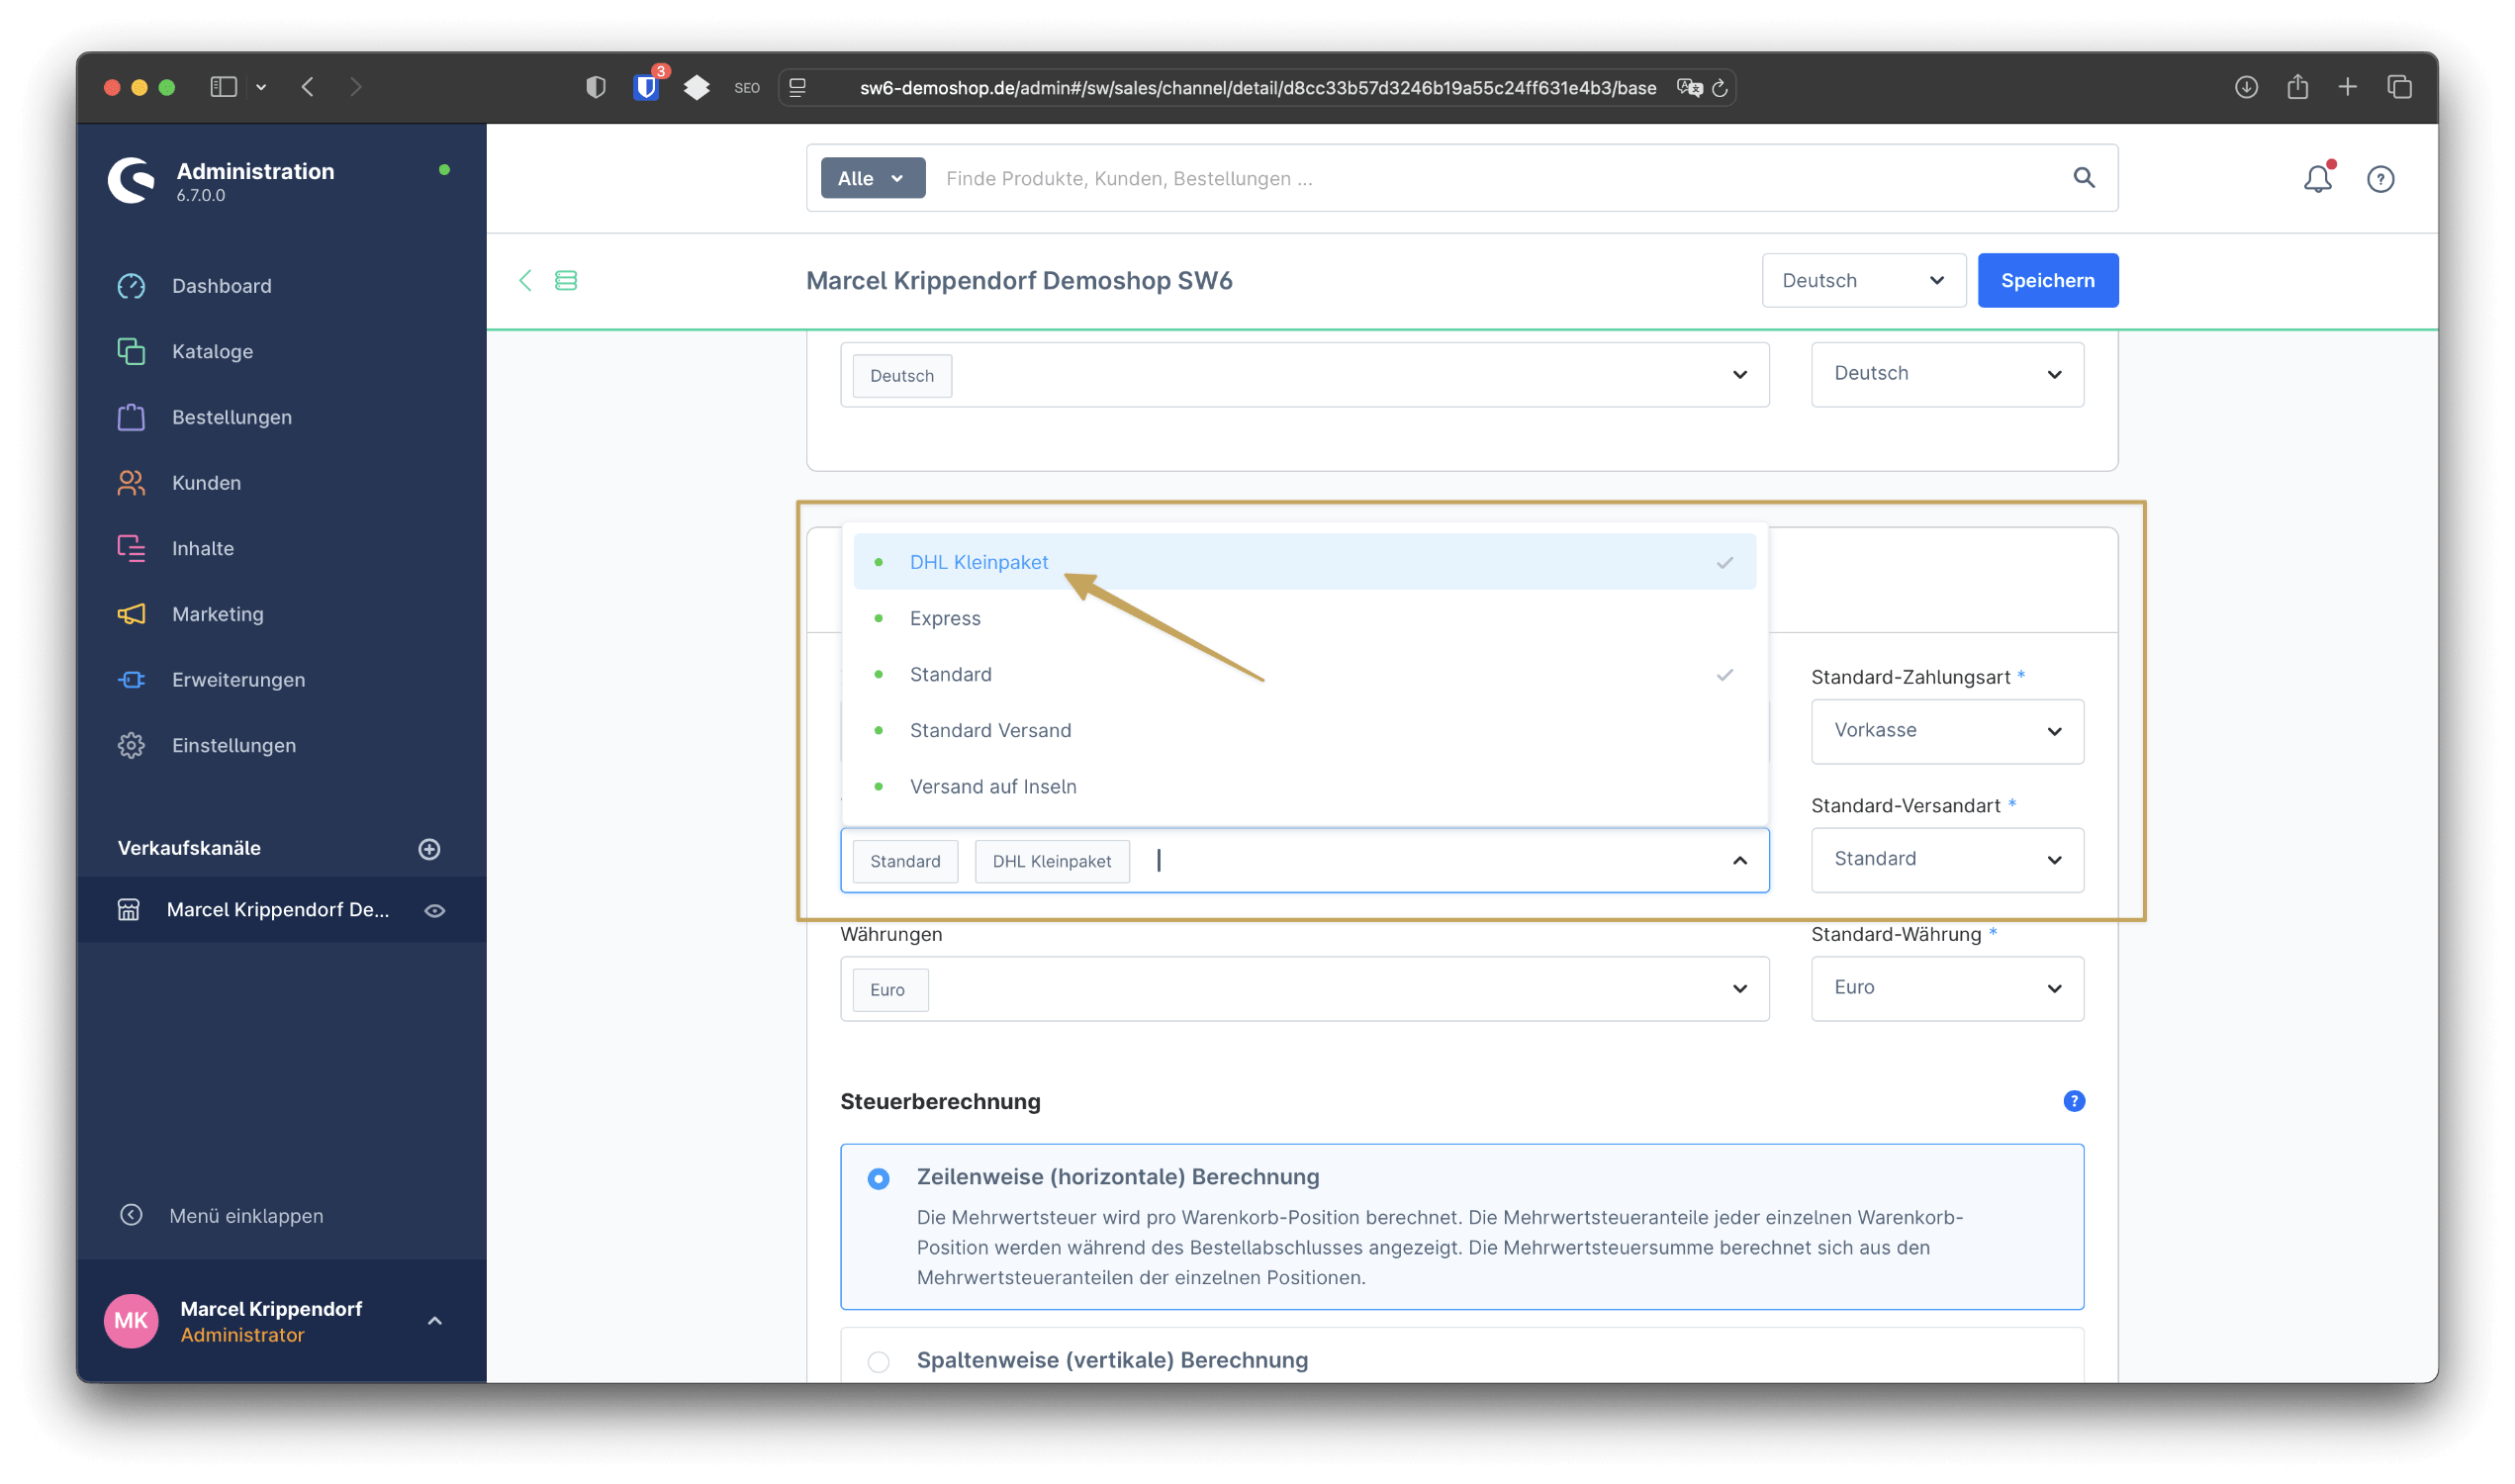Click the notification bell icon

coord(2317,179)
